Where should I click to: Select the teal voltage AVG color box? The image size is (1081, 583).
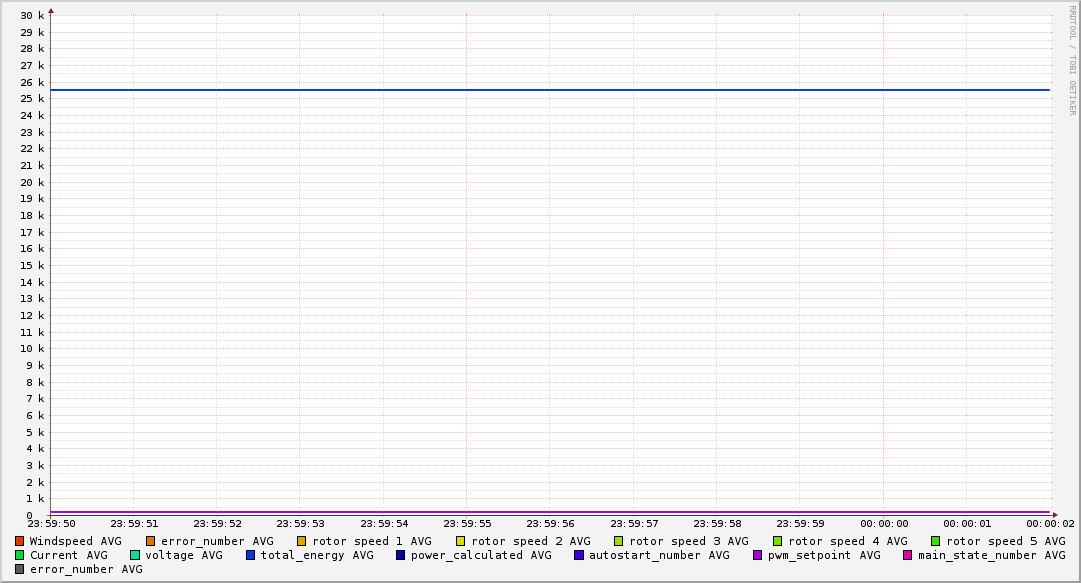(135, 555)
